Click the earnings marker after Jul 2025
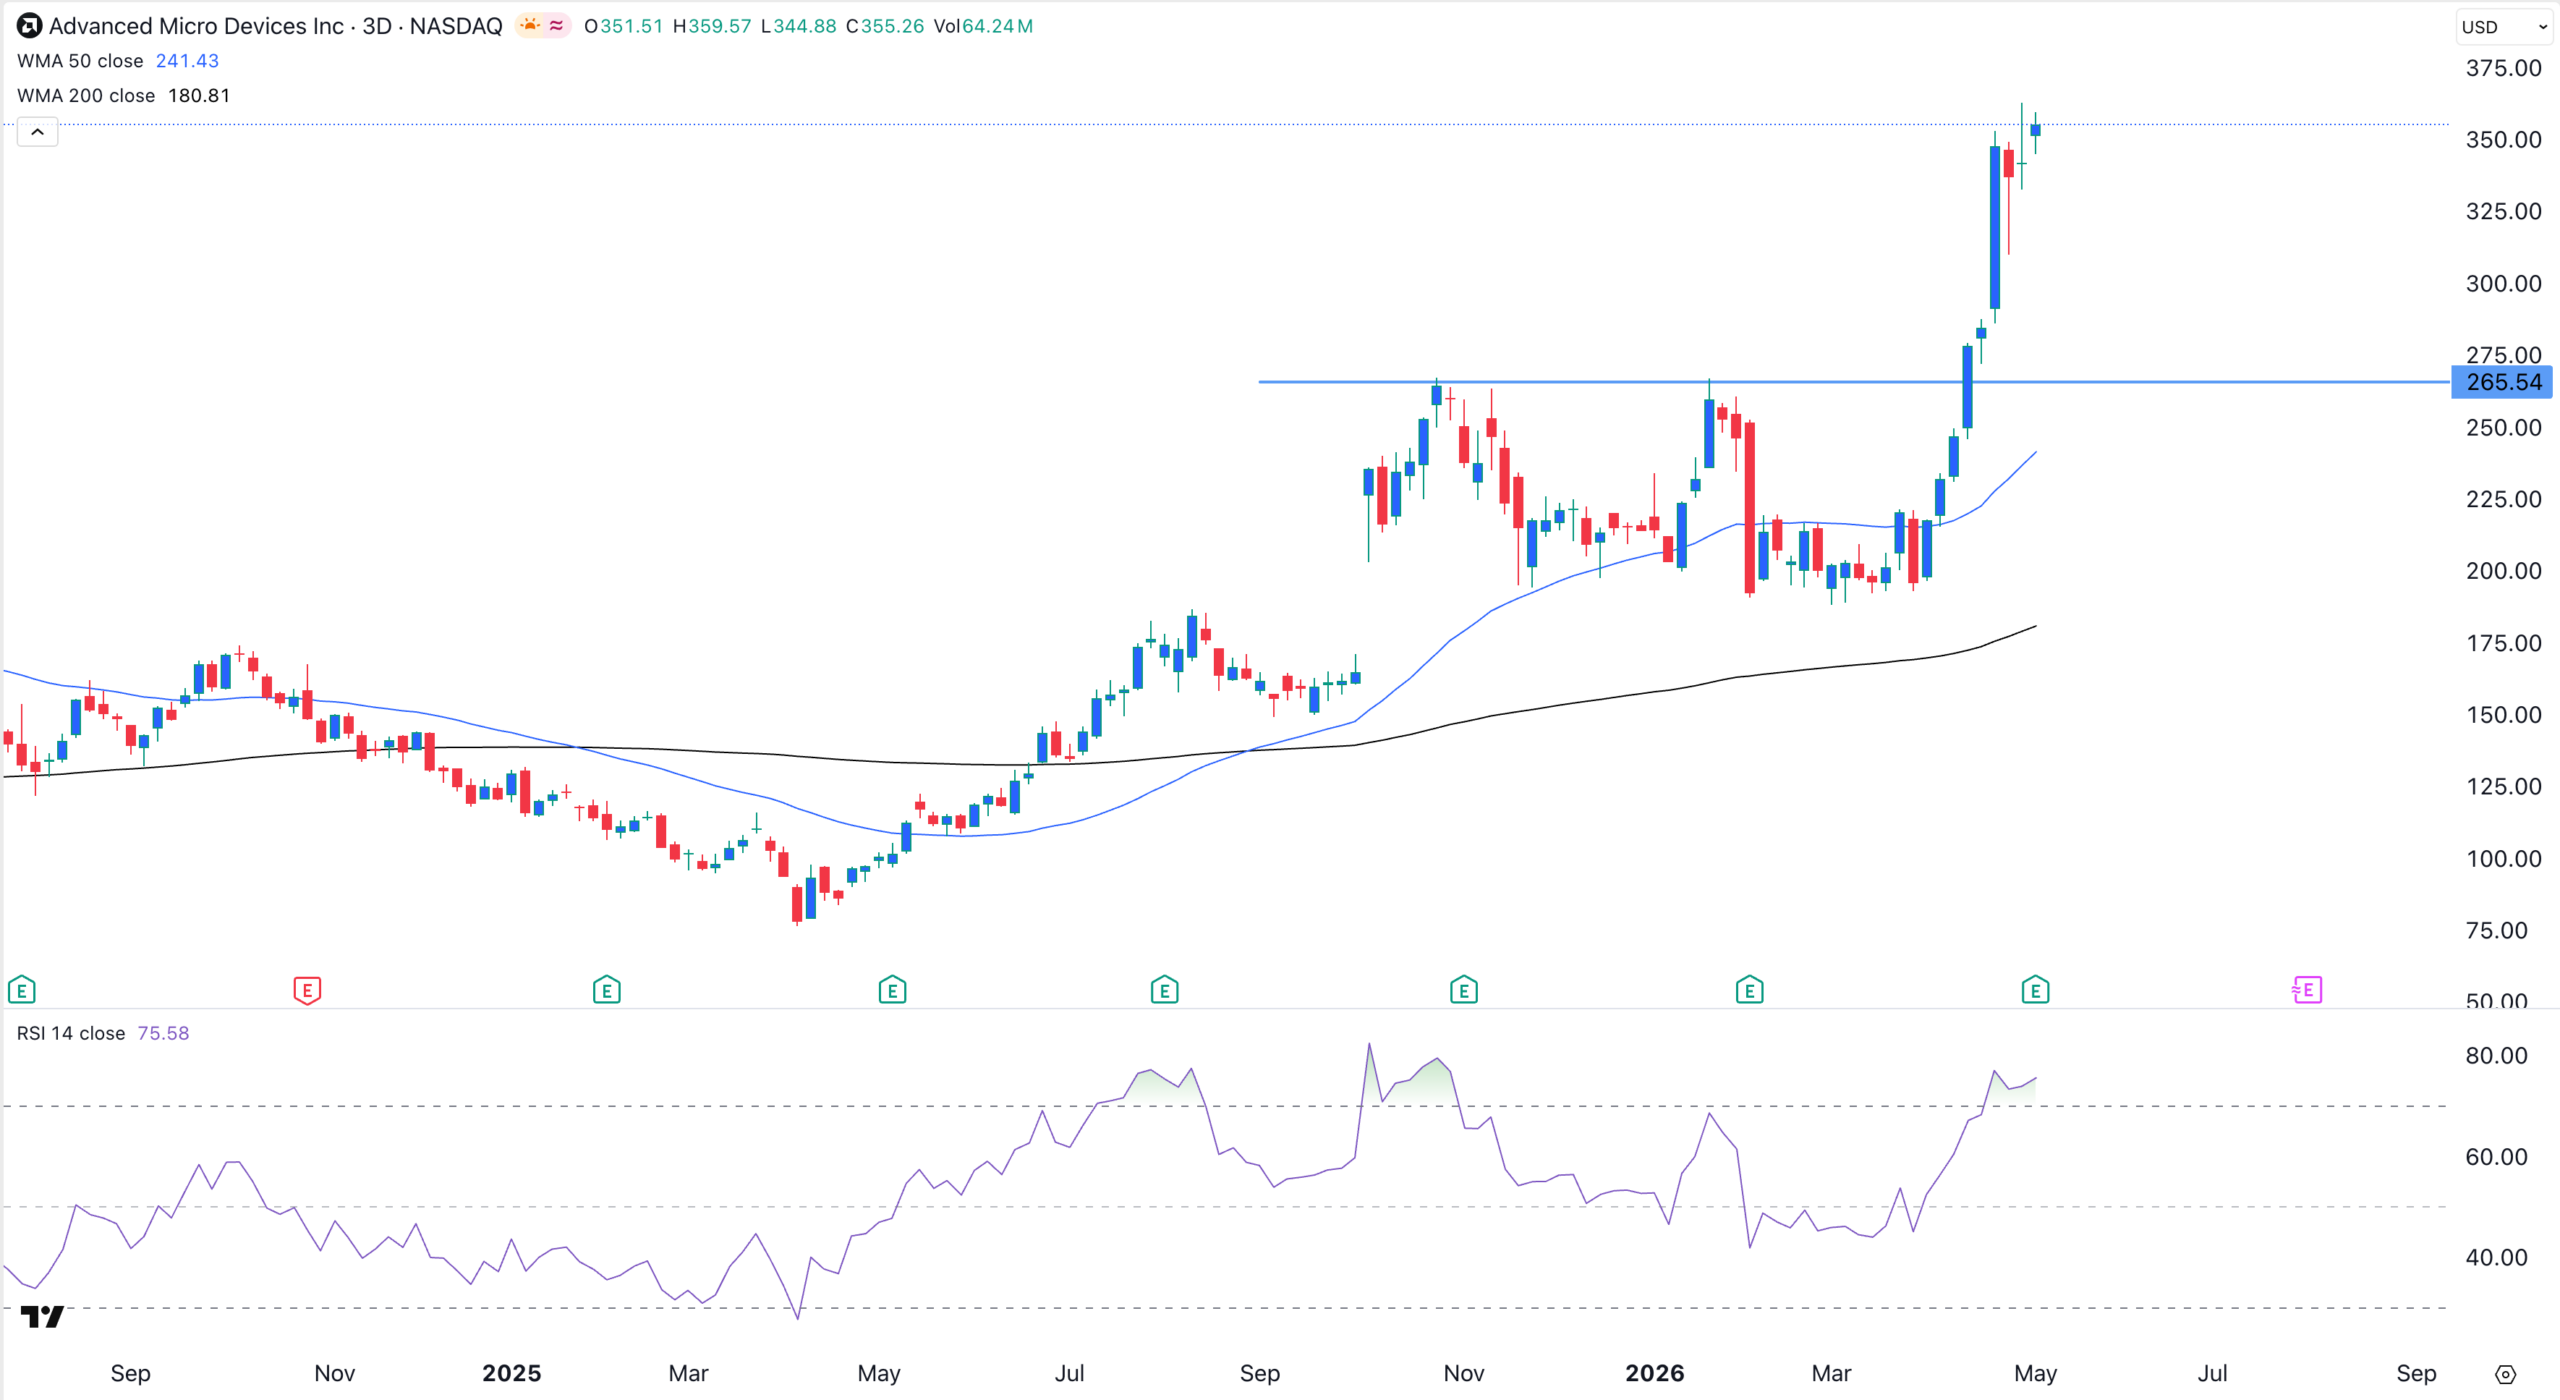The width and height of the screenshot is (2560, 1400). (1164, 990)
